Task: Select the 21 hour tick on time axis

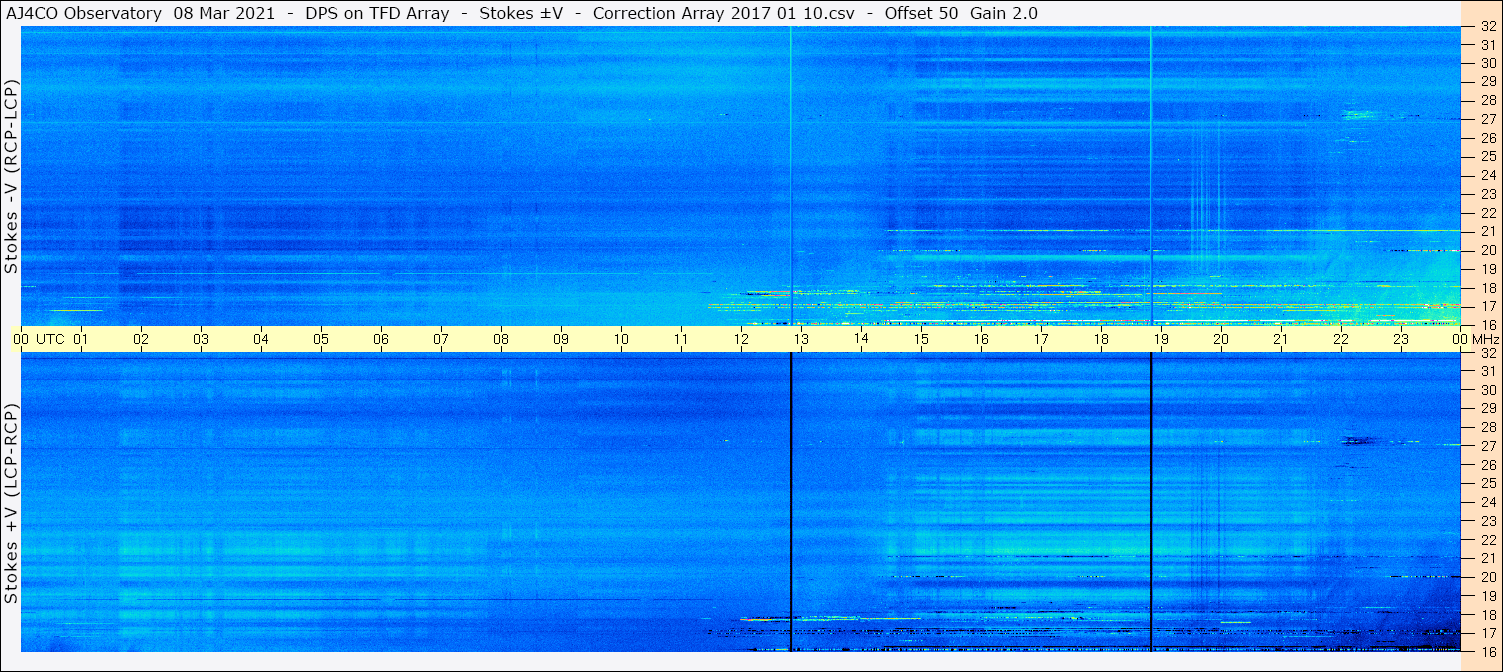Action: pos(1281,339)
